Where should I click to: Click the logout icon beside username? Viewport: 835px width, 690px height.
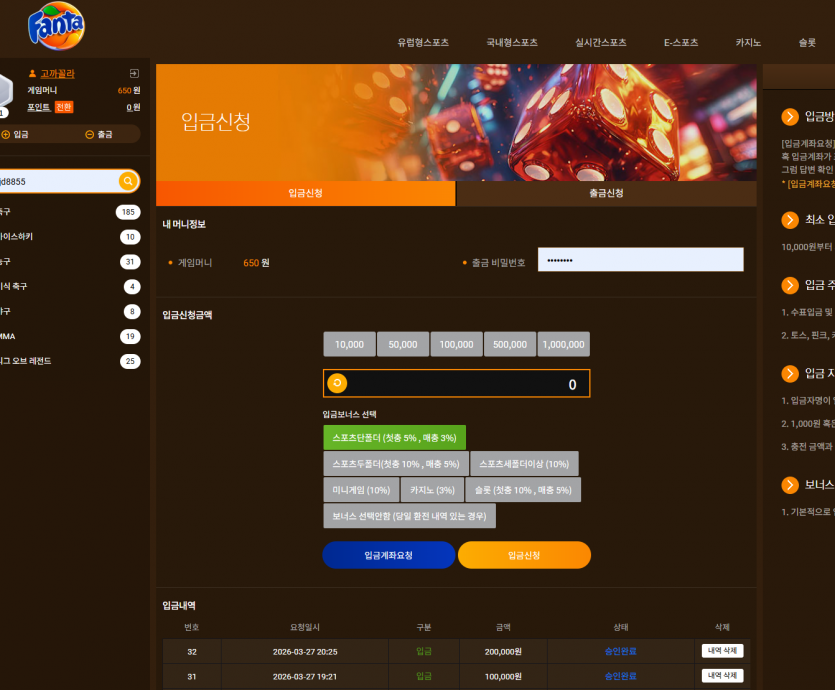tap(134, 73)
